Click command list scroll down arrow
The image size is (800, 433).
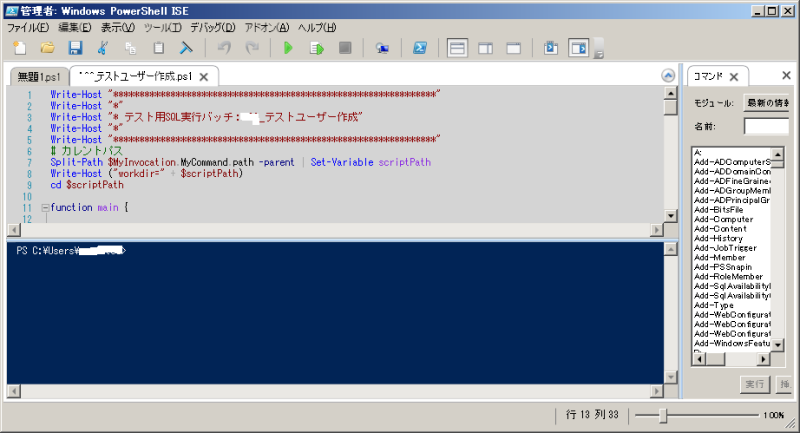778,345
